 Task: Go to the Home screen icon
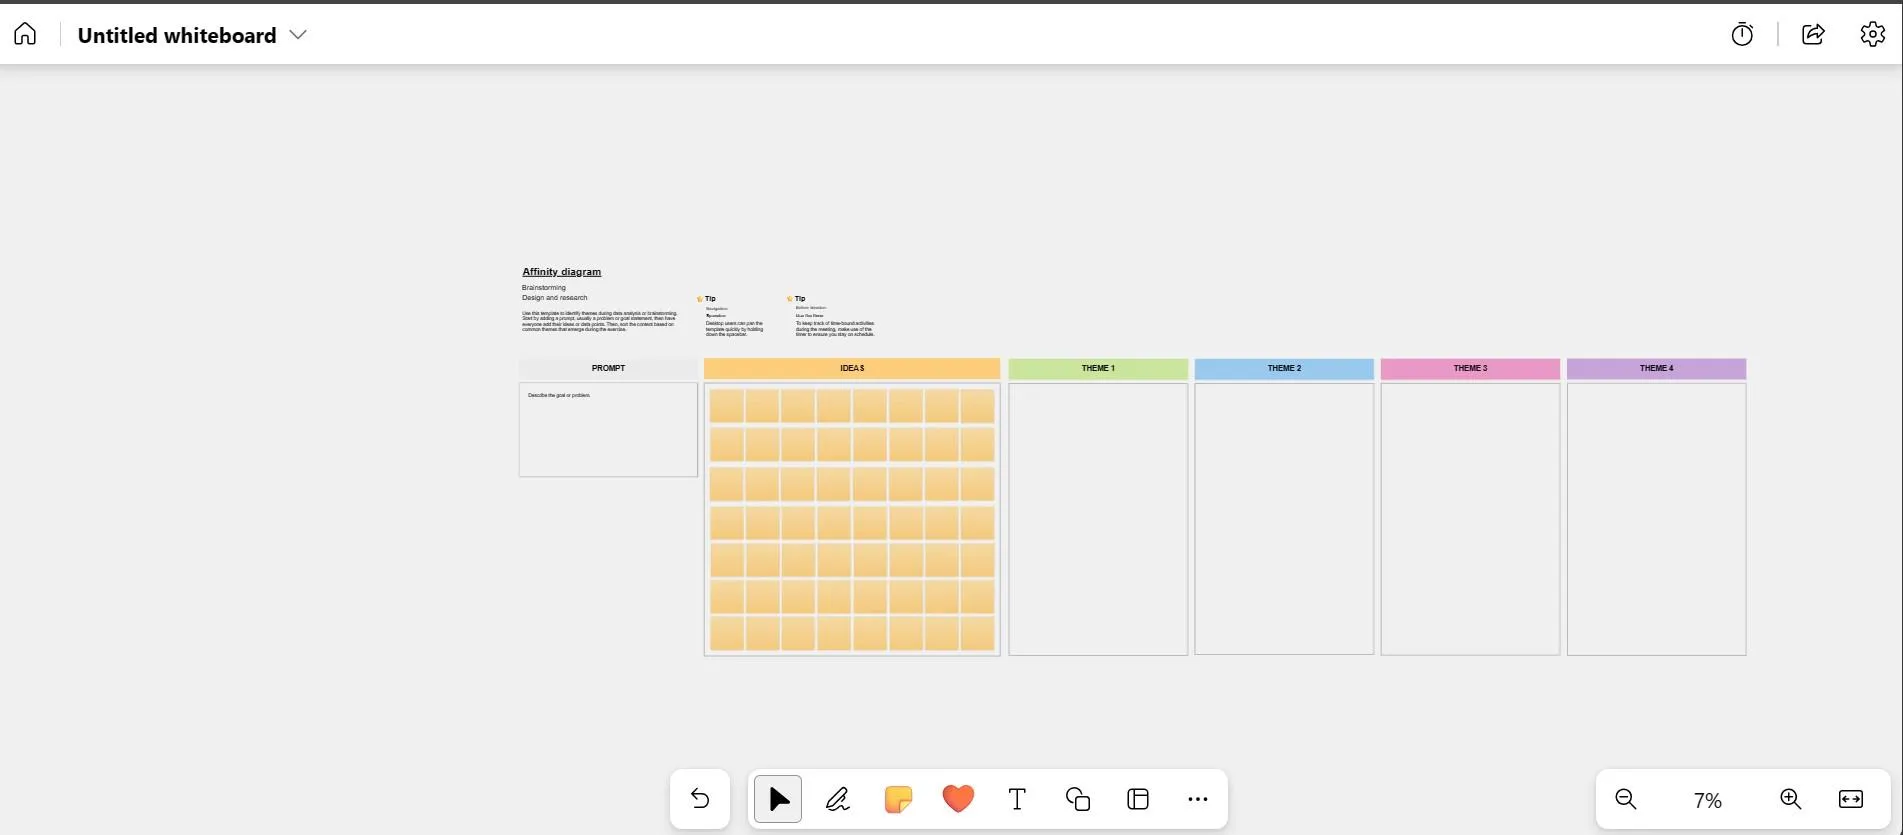tap(25, 34)
